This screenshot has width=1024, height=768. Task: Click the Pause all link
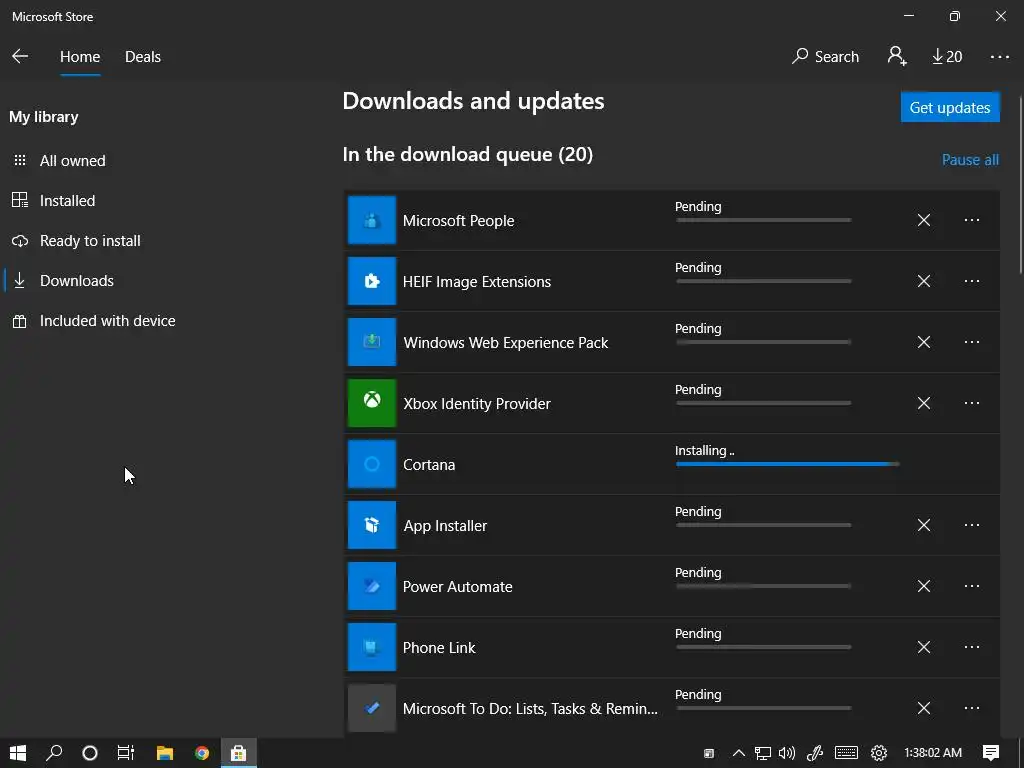[x=970, y=160]
